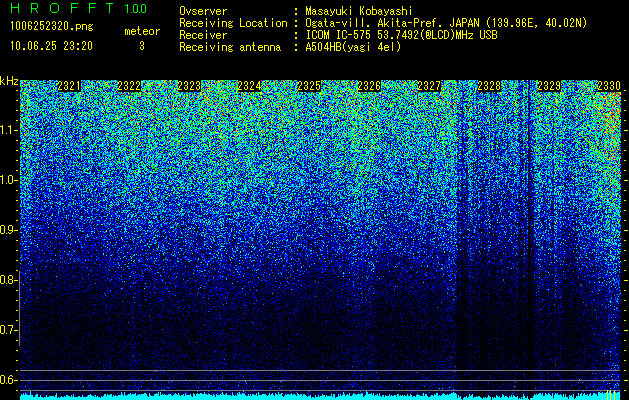This screenshot has height=400, width=629.
Task: Select the file name 1006252320.png
Action: coord(52,26)
